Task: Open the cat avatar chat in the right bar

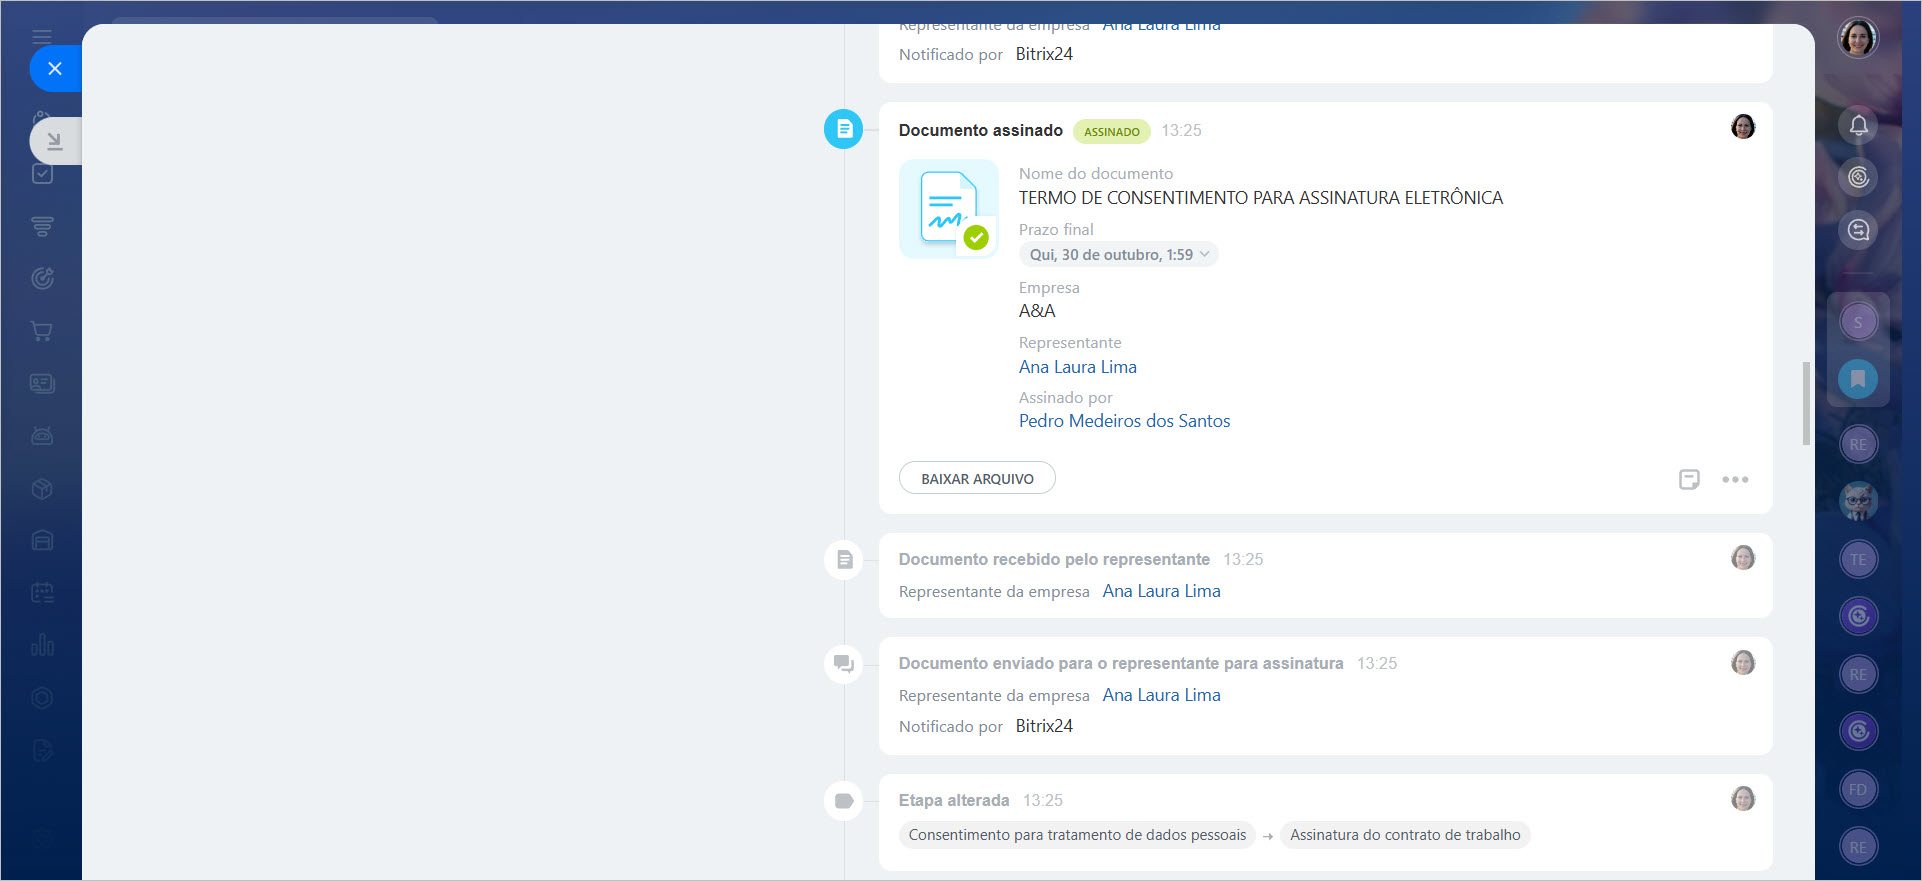Action: point(1858,501)
